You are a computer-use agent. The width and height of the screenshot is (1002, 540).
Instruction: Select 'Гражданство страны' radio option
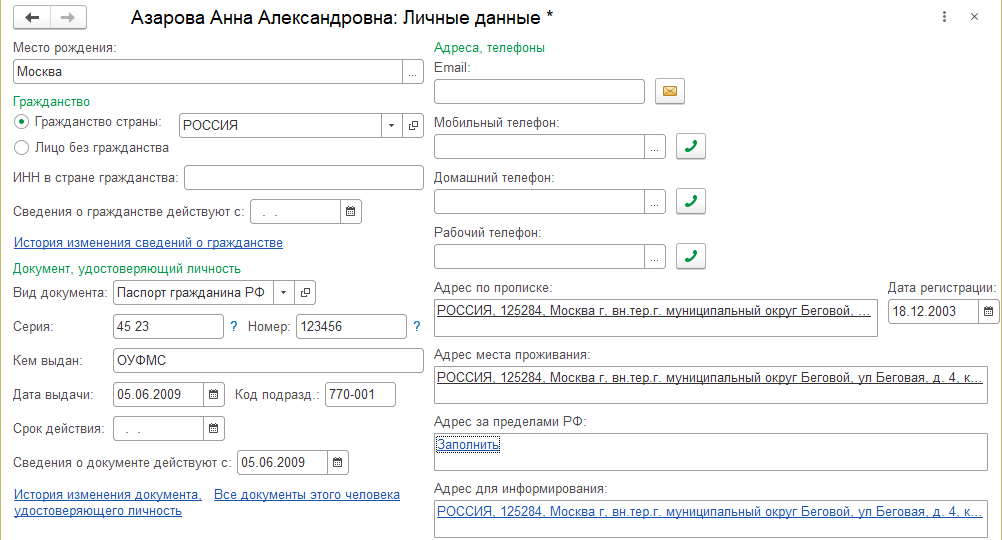tap(22, 122)
